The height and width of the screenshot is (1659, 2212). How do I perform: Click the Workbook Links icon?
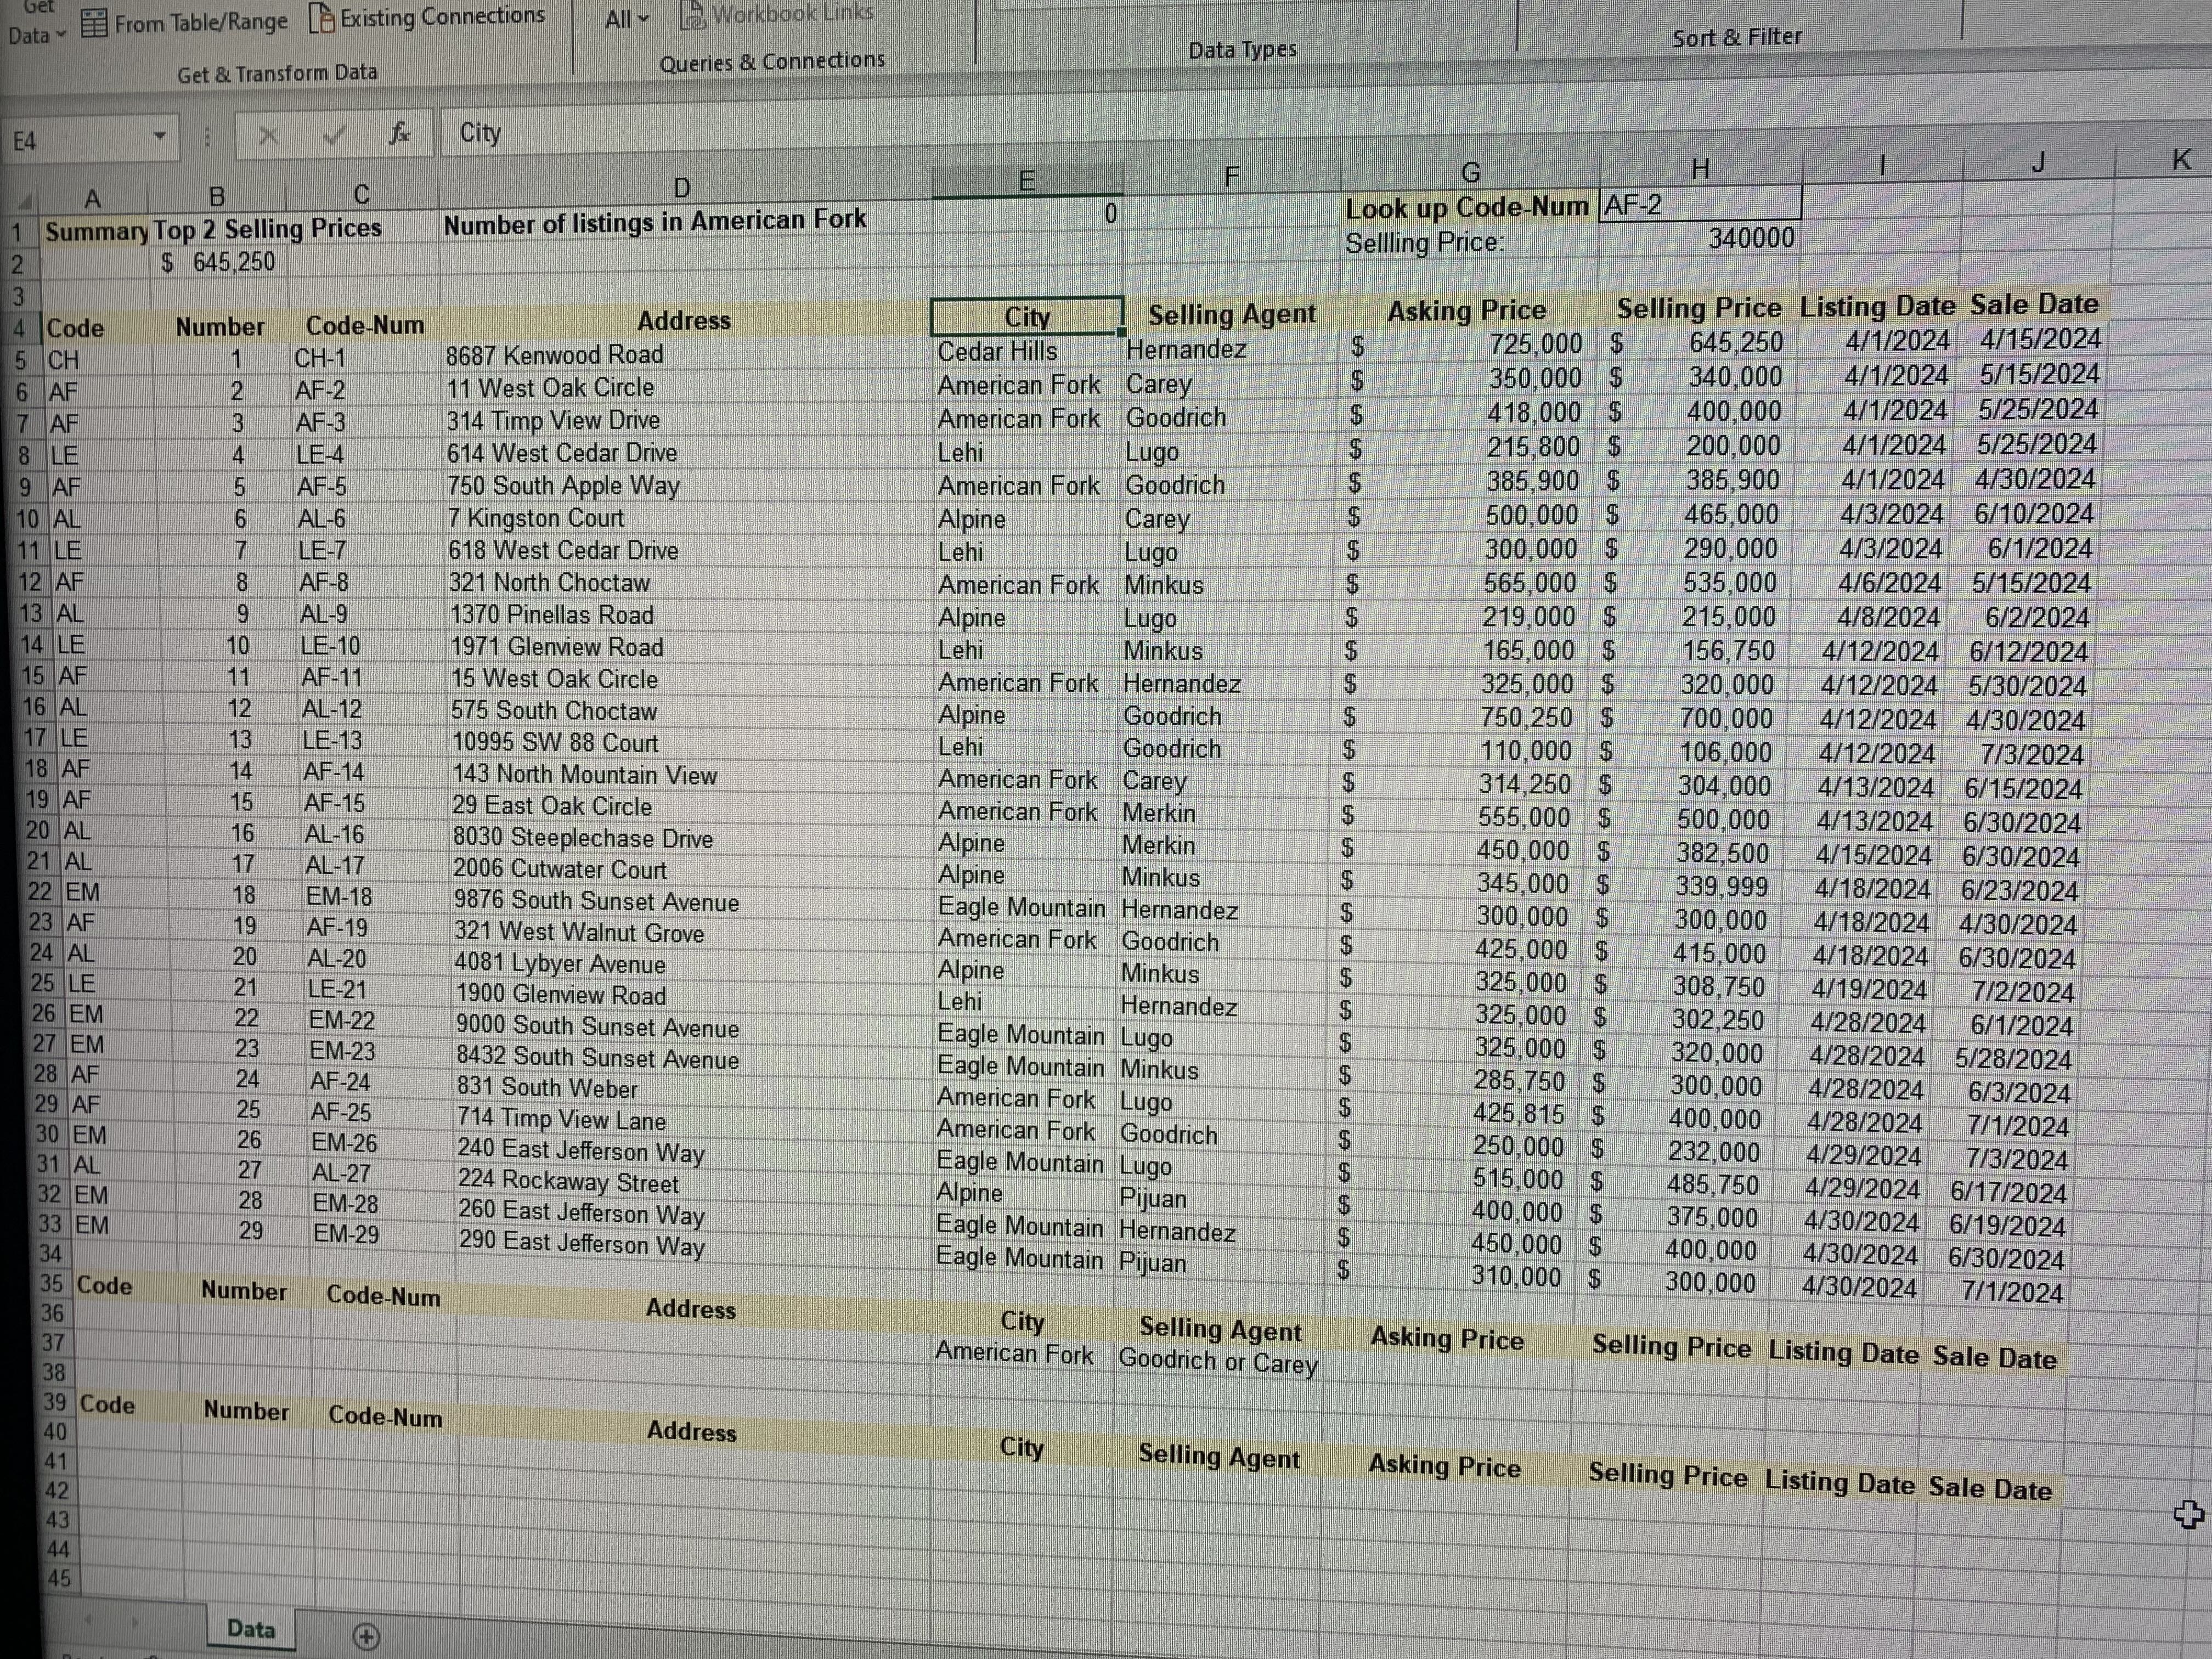pyautogui.click(x=692, y=15)
